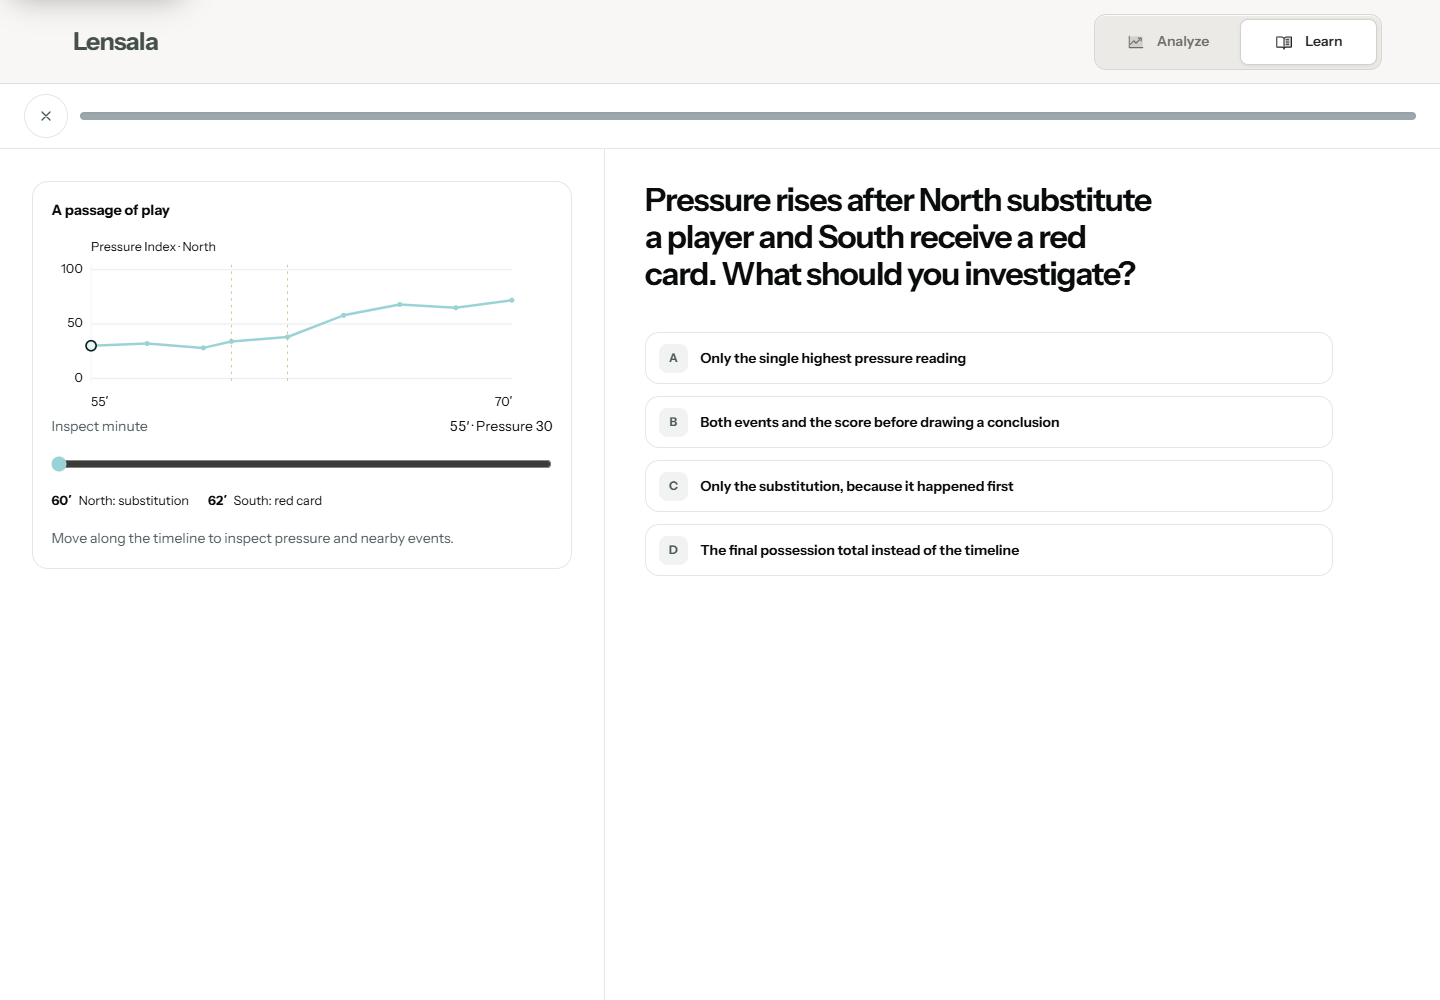Click the 62' South: red card event label
The width and height of the screenshot is (1440, 1000).
click(x=265, y=501)
